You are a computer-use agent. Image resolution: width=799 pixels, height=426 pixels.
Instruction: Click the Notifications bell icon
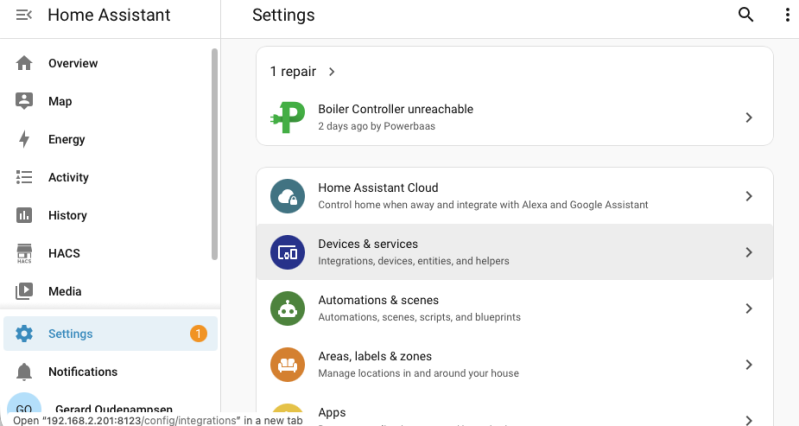coord(24,371)
